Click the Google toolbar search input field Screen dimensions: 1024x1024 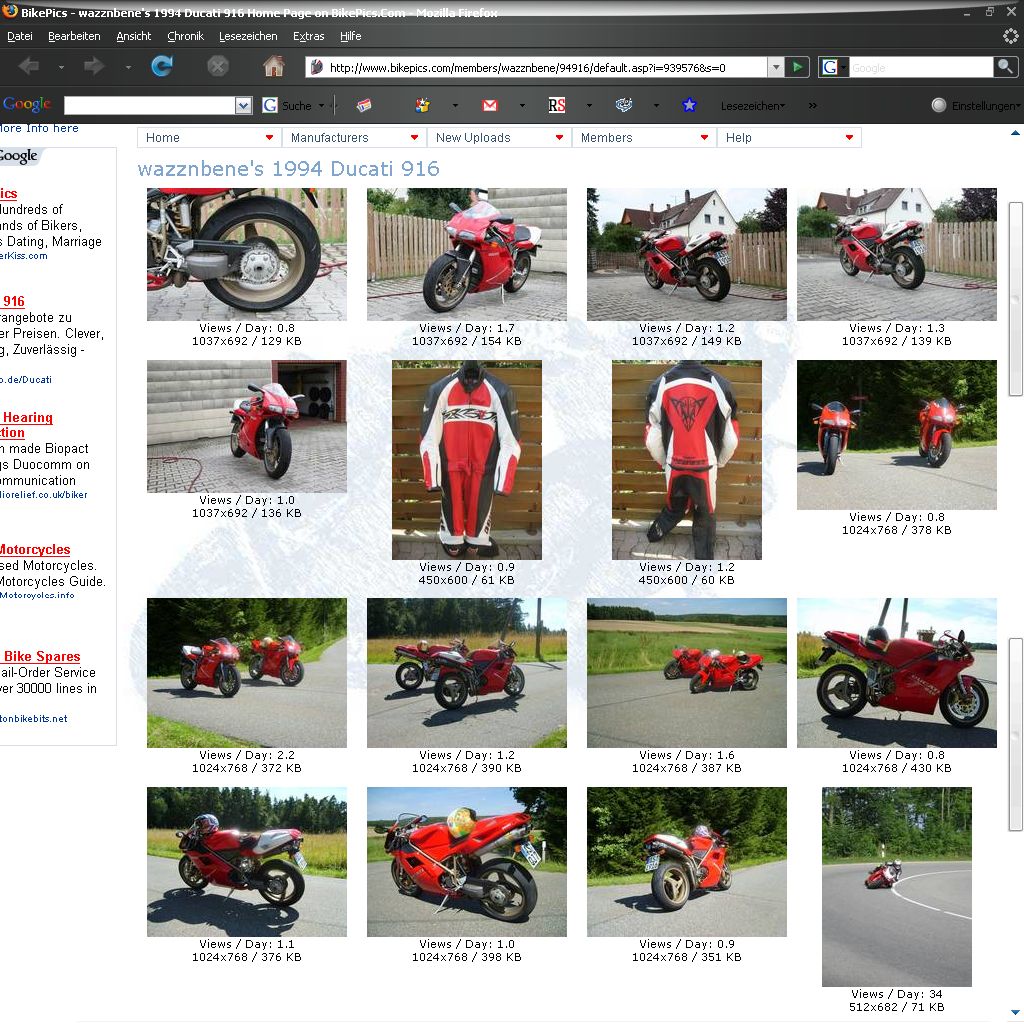150,105
